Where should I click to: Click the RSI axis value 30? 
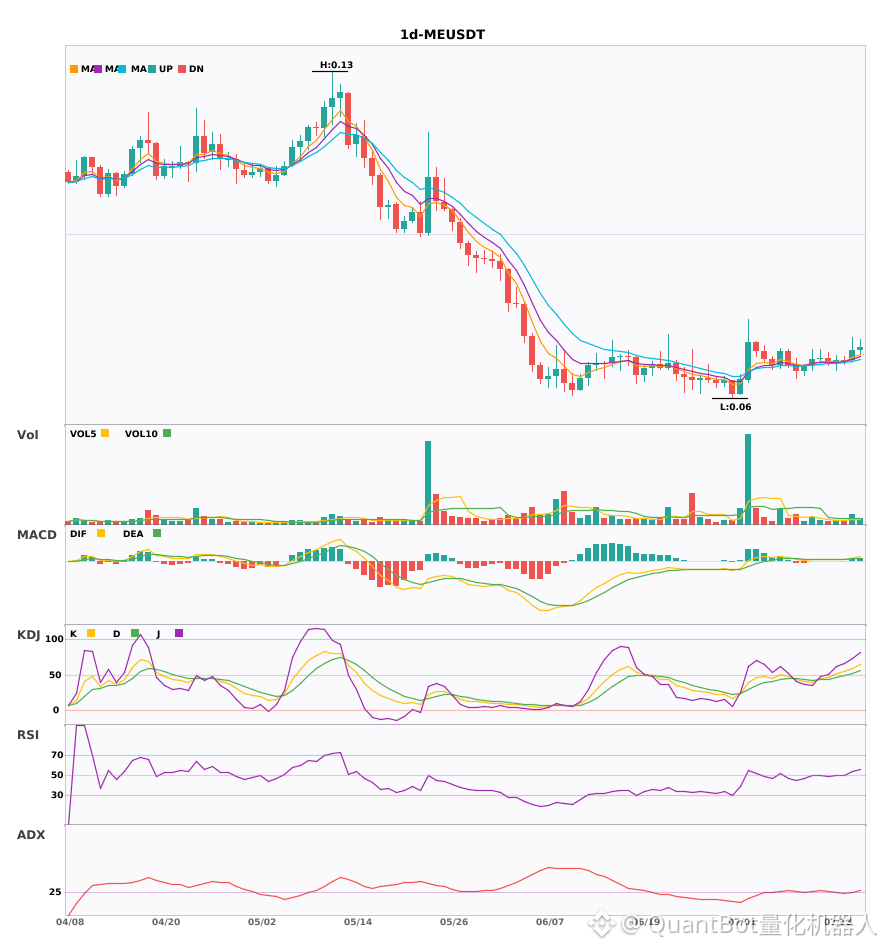[x=58, y=795]
